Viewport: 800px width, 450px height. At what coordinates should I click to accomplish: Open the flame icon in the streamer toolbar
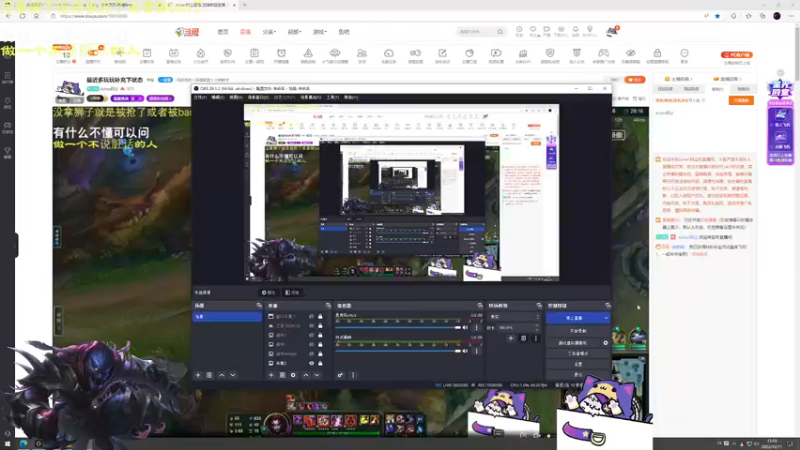coord(201,53)
